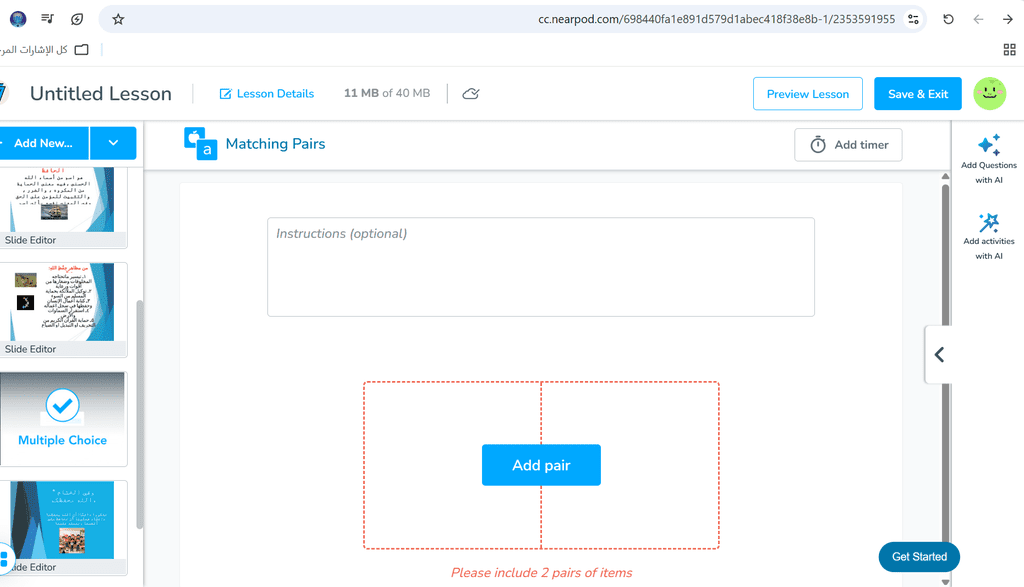
Task: Select the first Slide Editor thumbnail with ship image
Action: pyautogui.click(x=63, y=206)
